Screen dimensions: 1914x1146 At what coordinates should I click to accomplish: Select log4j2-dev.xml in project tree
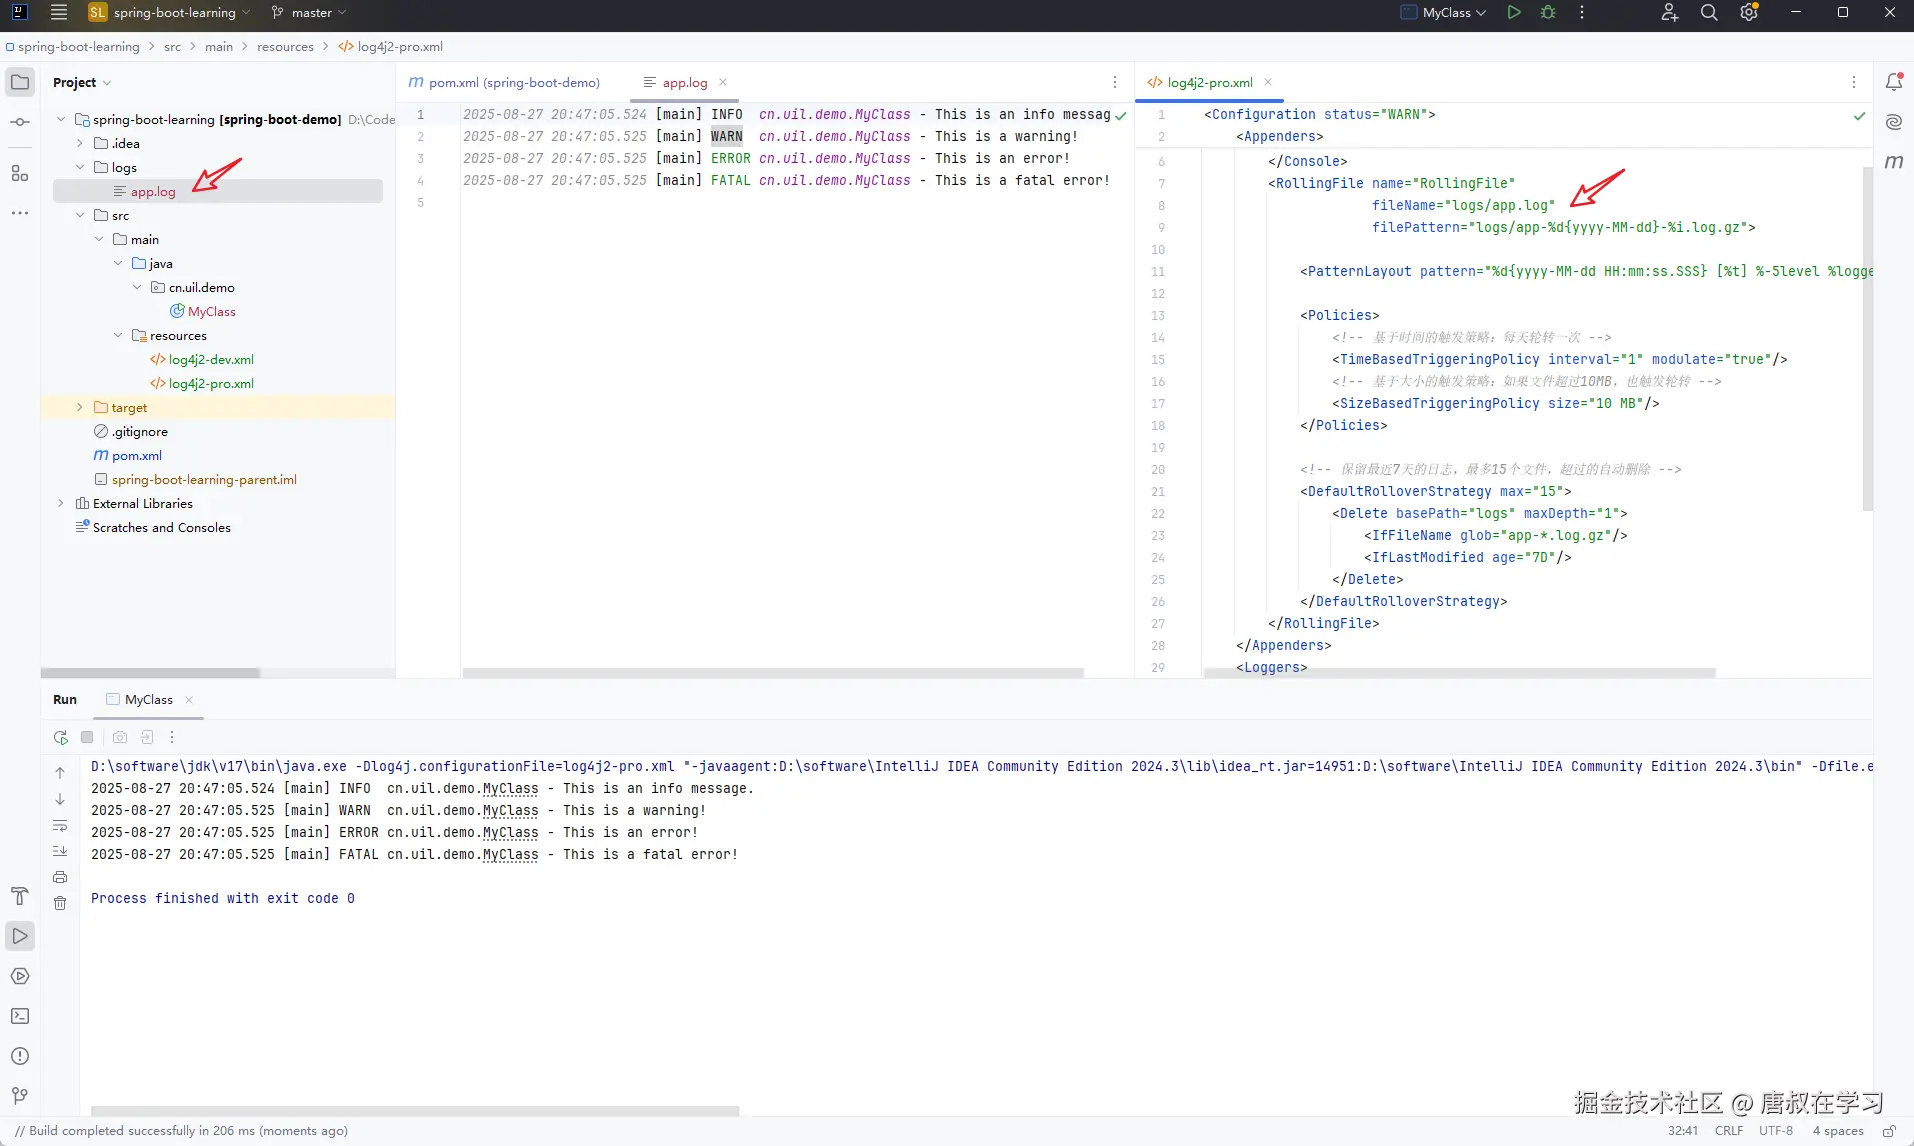(x=210, y=359)
